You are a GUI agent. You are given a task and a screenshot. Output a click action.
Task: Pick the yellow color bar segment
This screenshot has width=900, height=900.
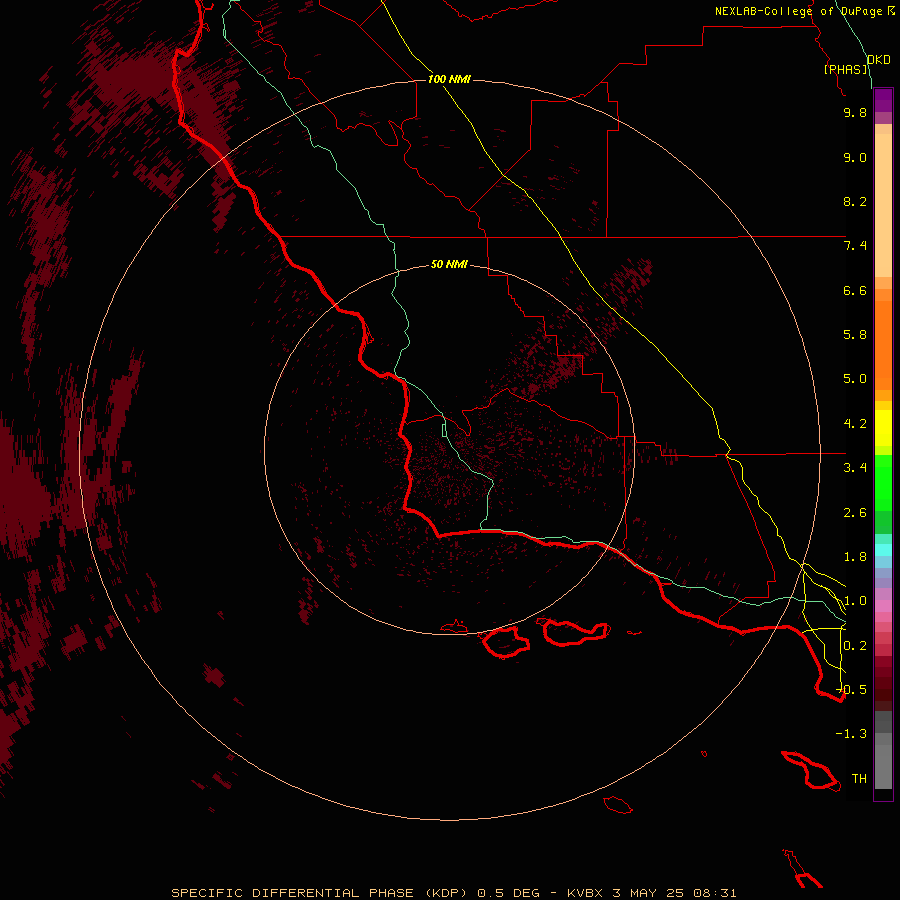click(883, 428)
